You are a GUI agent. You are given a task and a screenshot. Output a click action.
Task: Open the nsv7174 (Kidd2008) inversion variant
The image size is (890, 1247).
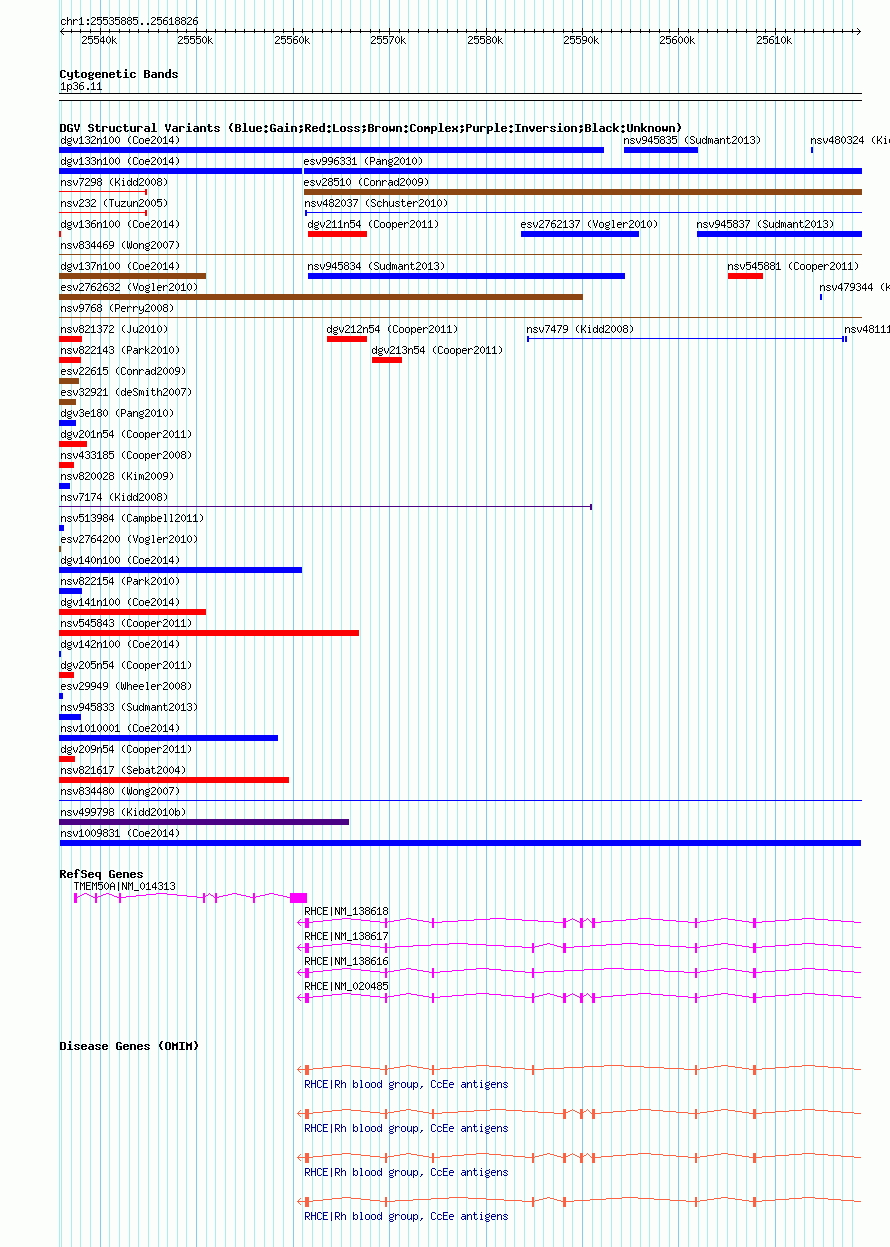point(326,507)
